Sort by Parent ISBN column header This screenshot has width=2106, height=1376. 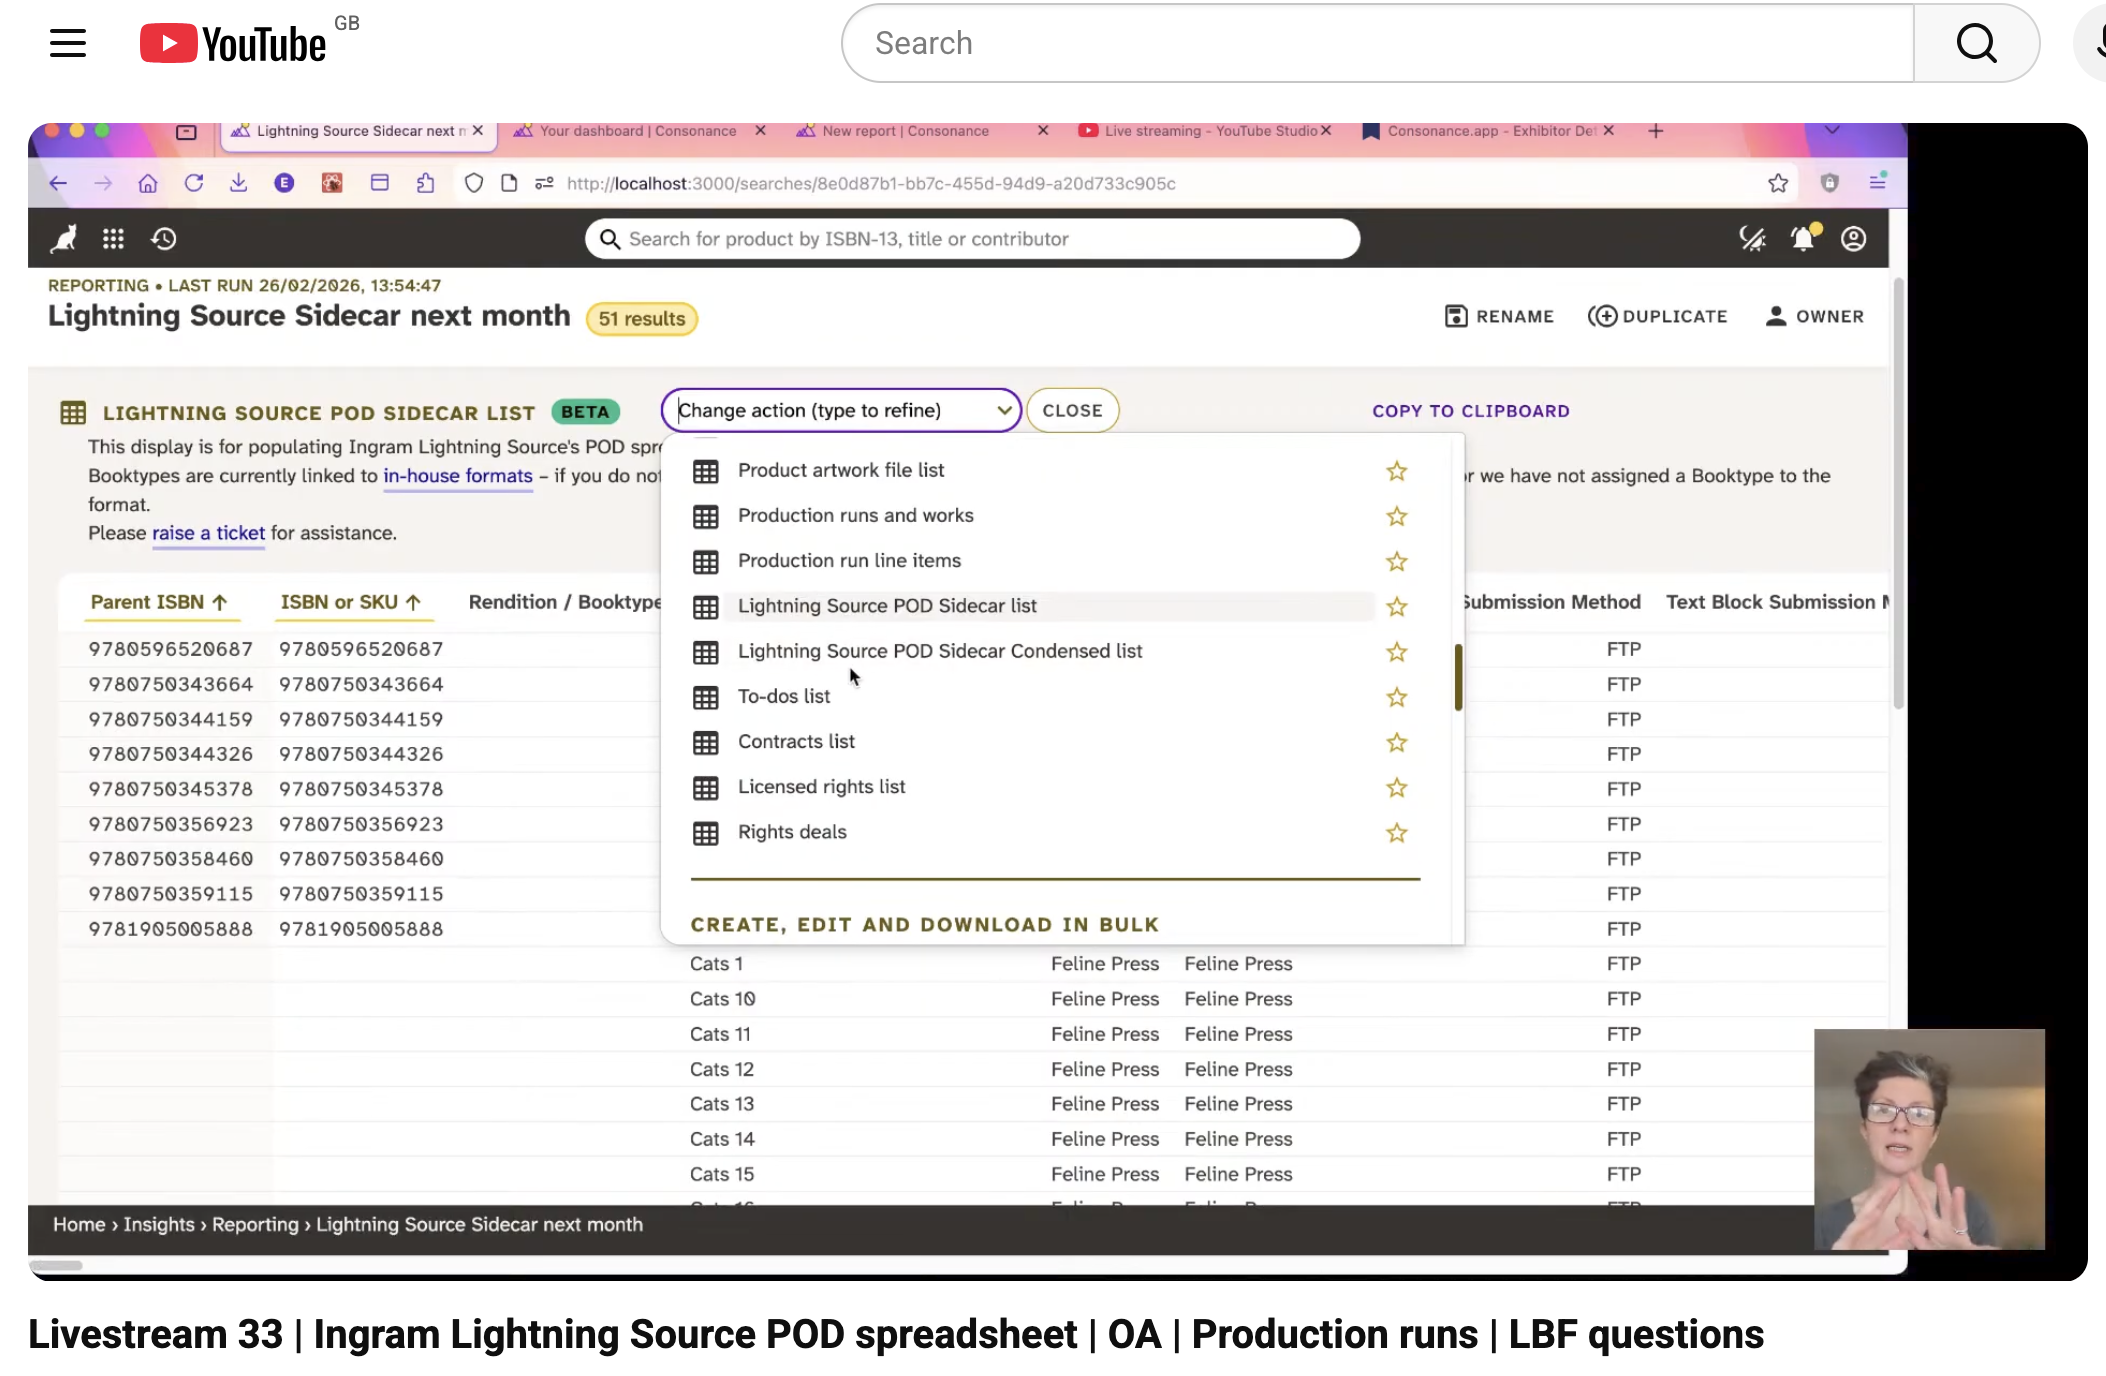click(159, 602)
